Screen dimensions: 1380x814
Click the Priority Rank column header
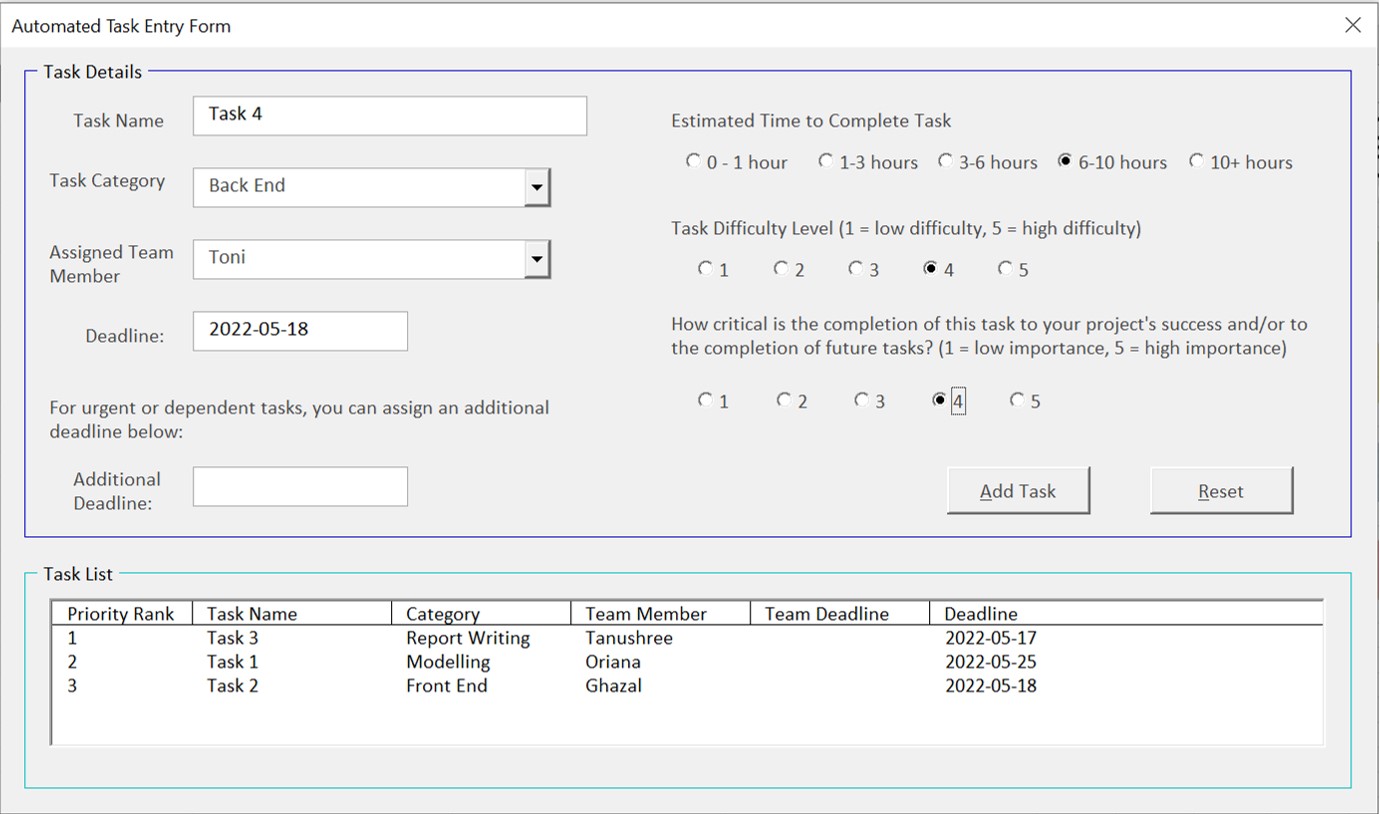click(120, 613)
